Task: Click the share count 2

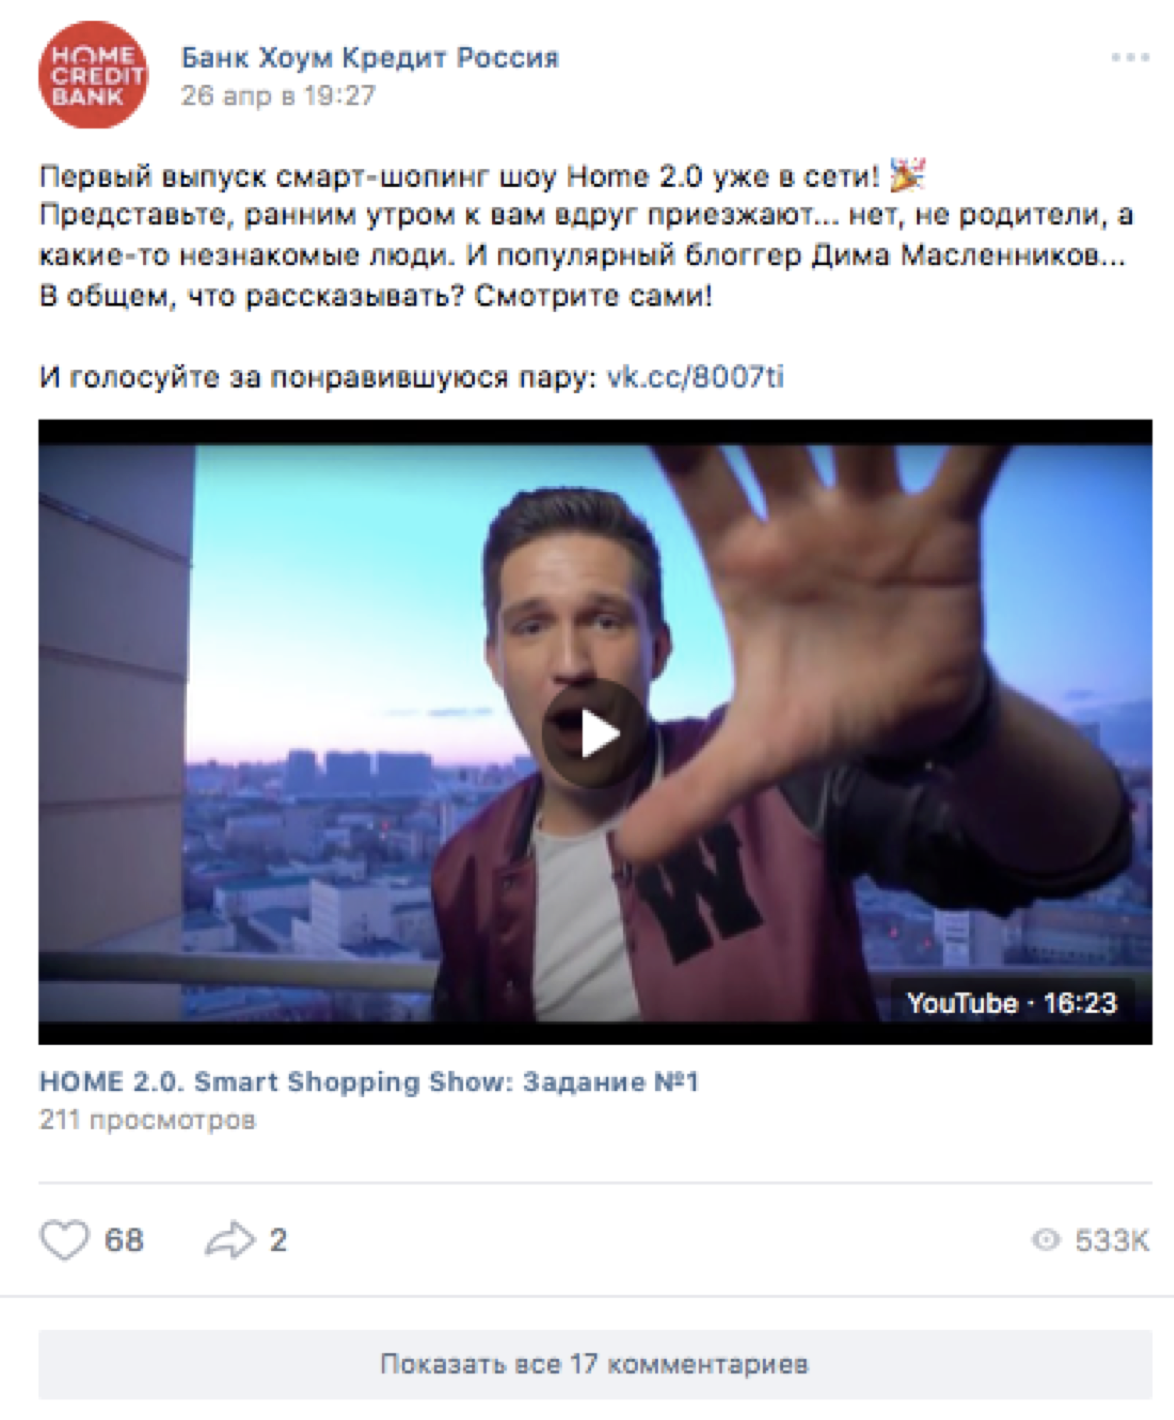Action: (x=278, y=1240)
